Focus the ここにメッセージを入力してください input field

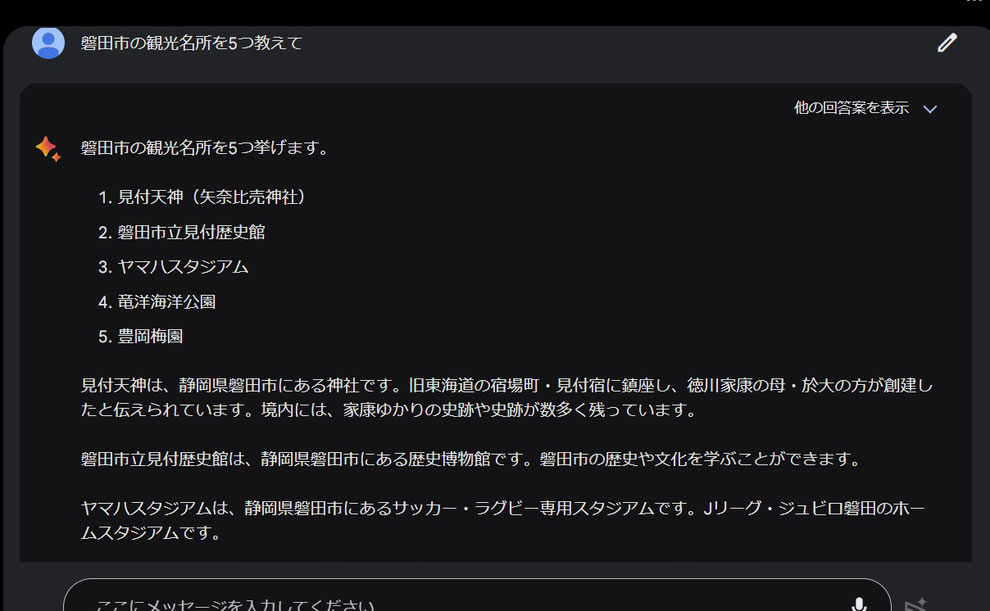pyautogui.click(x=477, y=595)
